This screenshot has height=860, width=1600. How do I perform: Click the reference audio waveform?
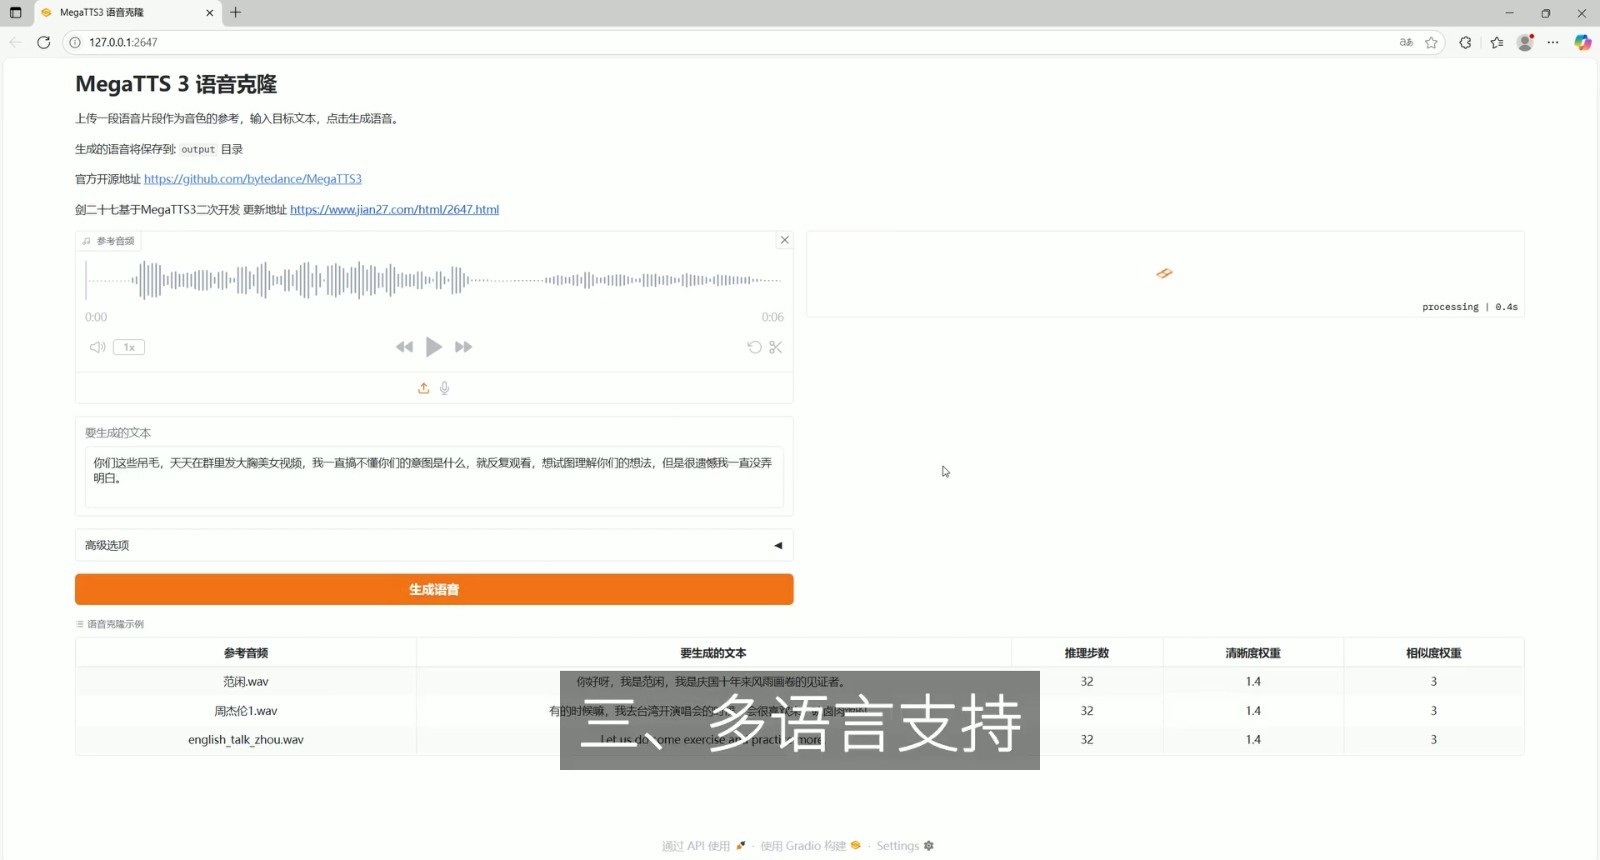coord(433,280)
